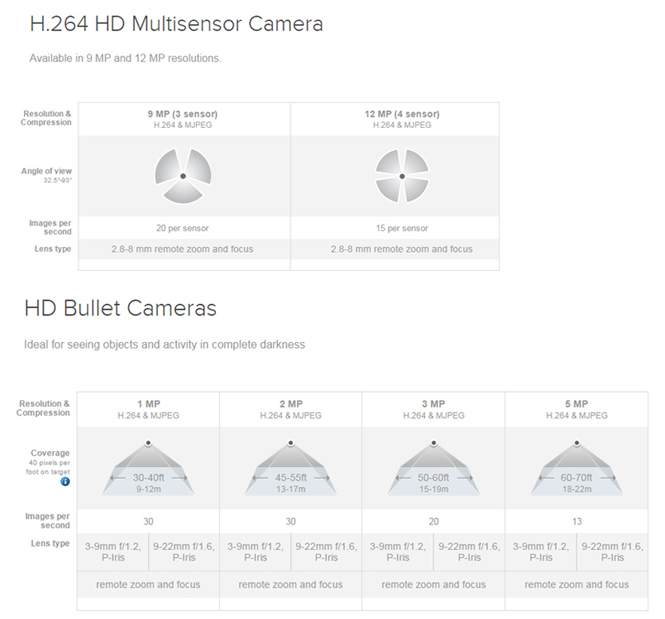Choose the 2 MP bullet camera column header
This screenshot has width=665, height=619.
290,409
